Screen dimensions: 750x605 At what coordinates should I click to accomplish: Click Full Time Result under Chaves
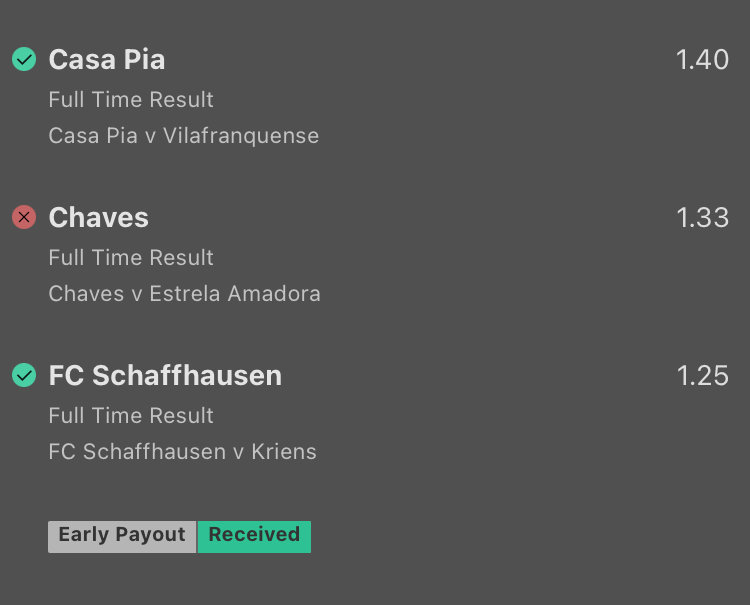131,258
